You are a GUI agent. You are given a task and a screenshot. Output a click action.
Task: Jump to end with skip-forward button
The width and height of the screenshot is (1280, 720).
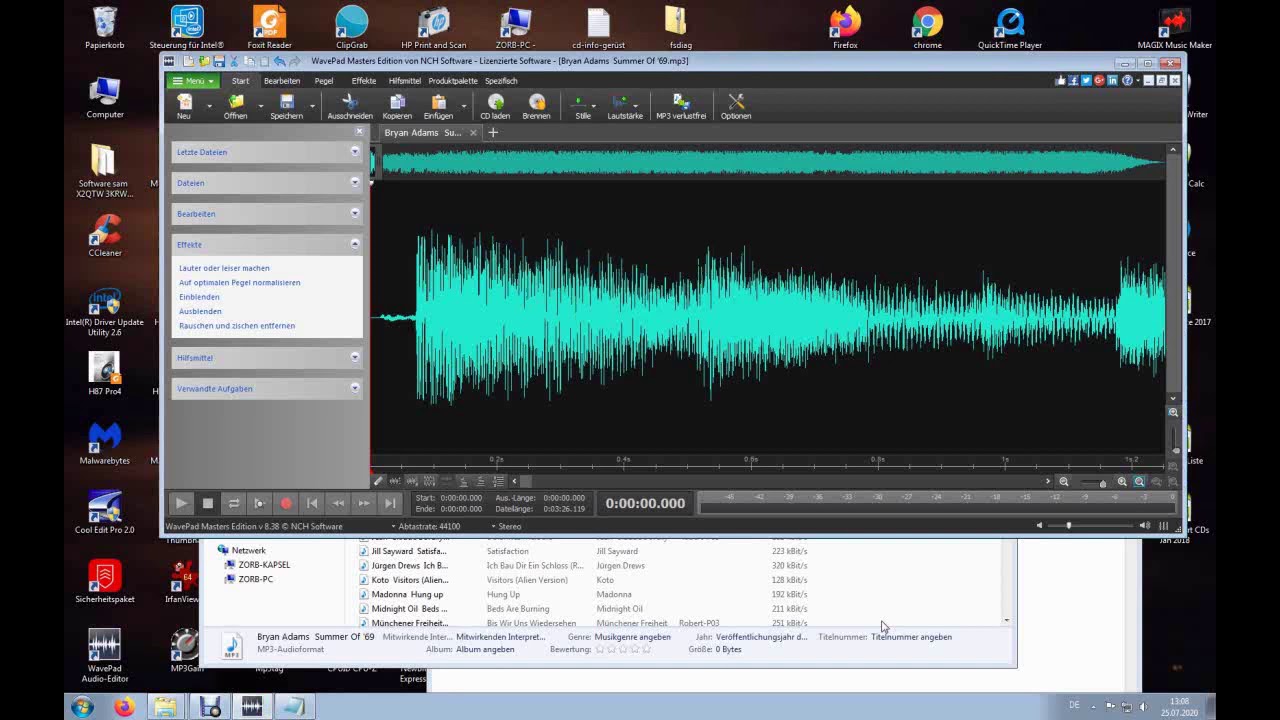coord(390,504)
